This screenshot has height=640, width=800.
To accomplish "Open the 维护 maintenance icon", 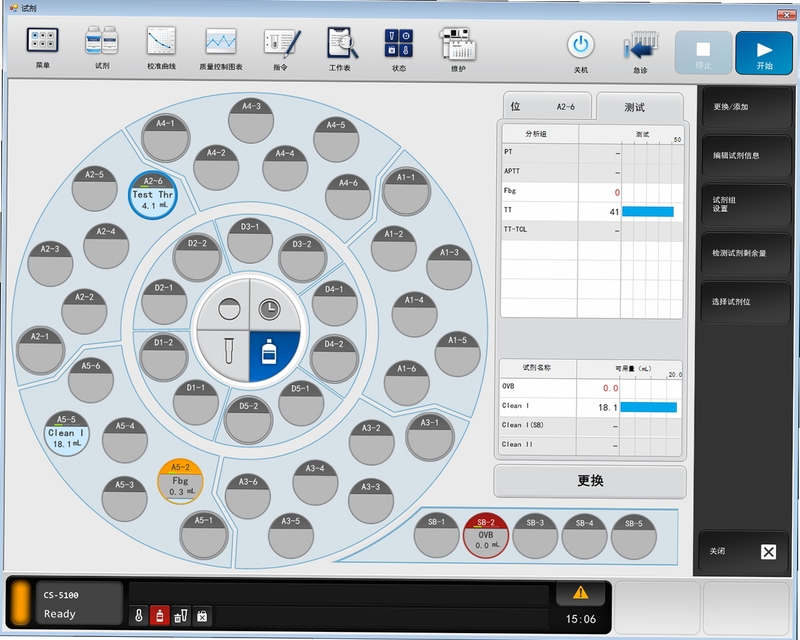I will pyautogui.click(x=458, y=44).
